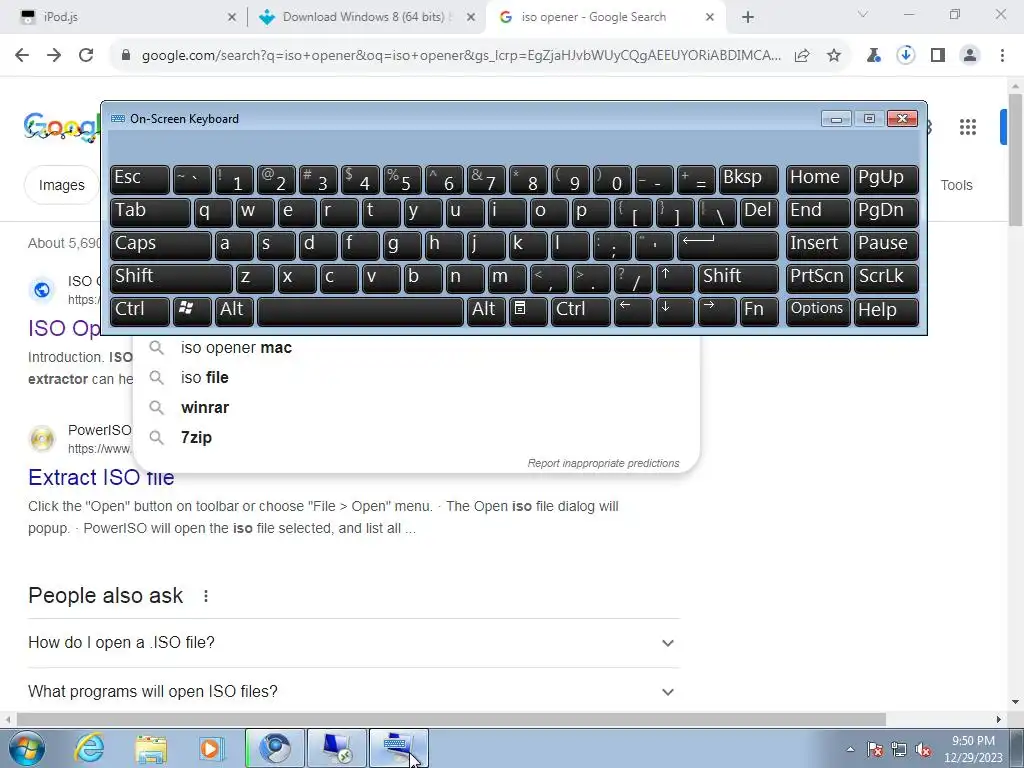Share this page using the share icon
This screenshot has height=768, width=1024.
802,56
